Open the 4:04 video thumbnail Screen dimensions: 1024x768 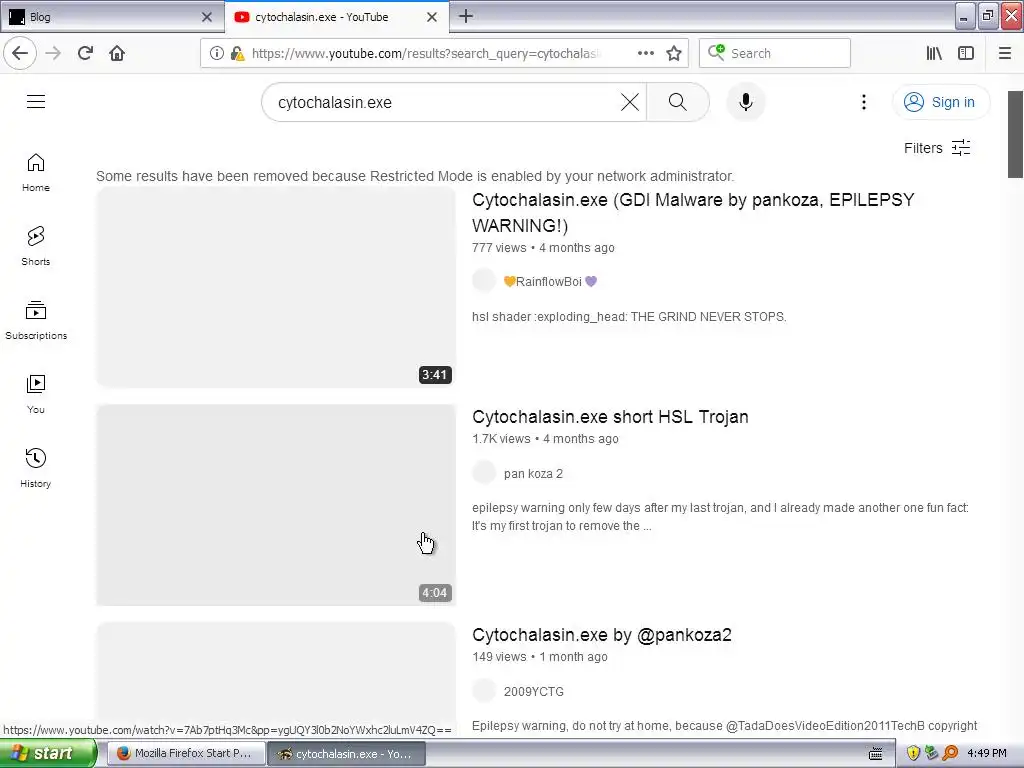click(x=276, y=505)
